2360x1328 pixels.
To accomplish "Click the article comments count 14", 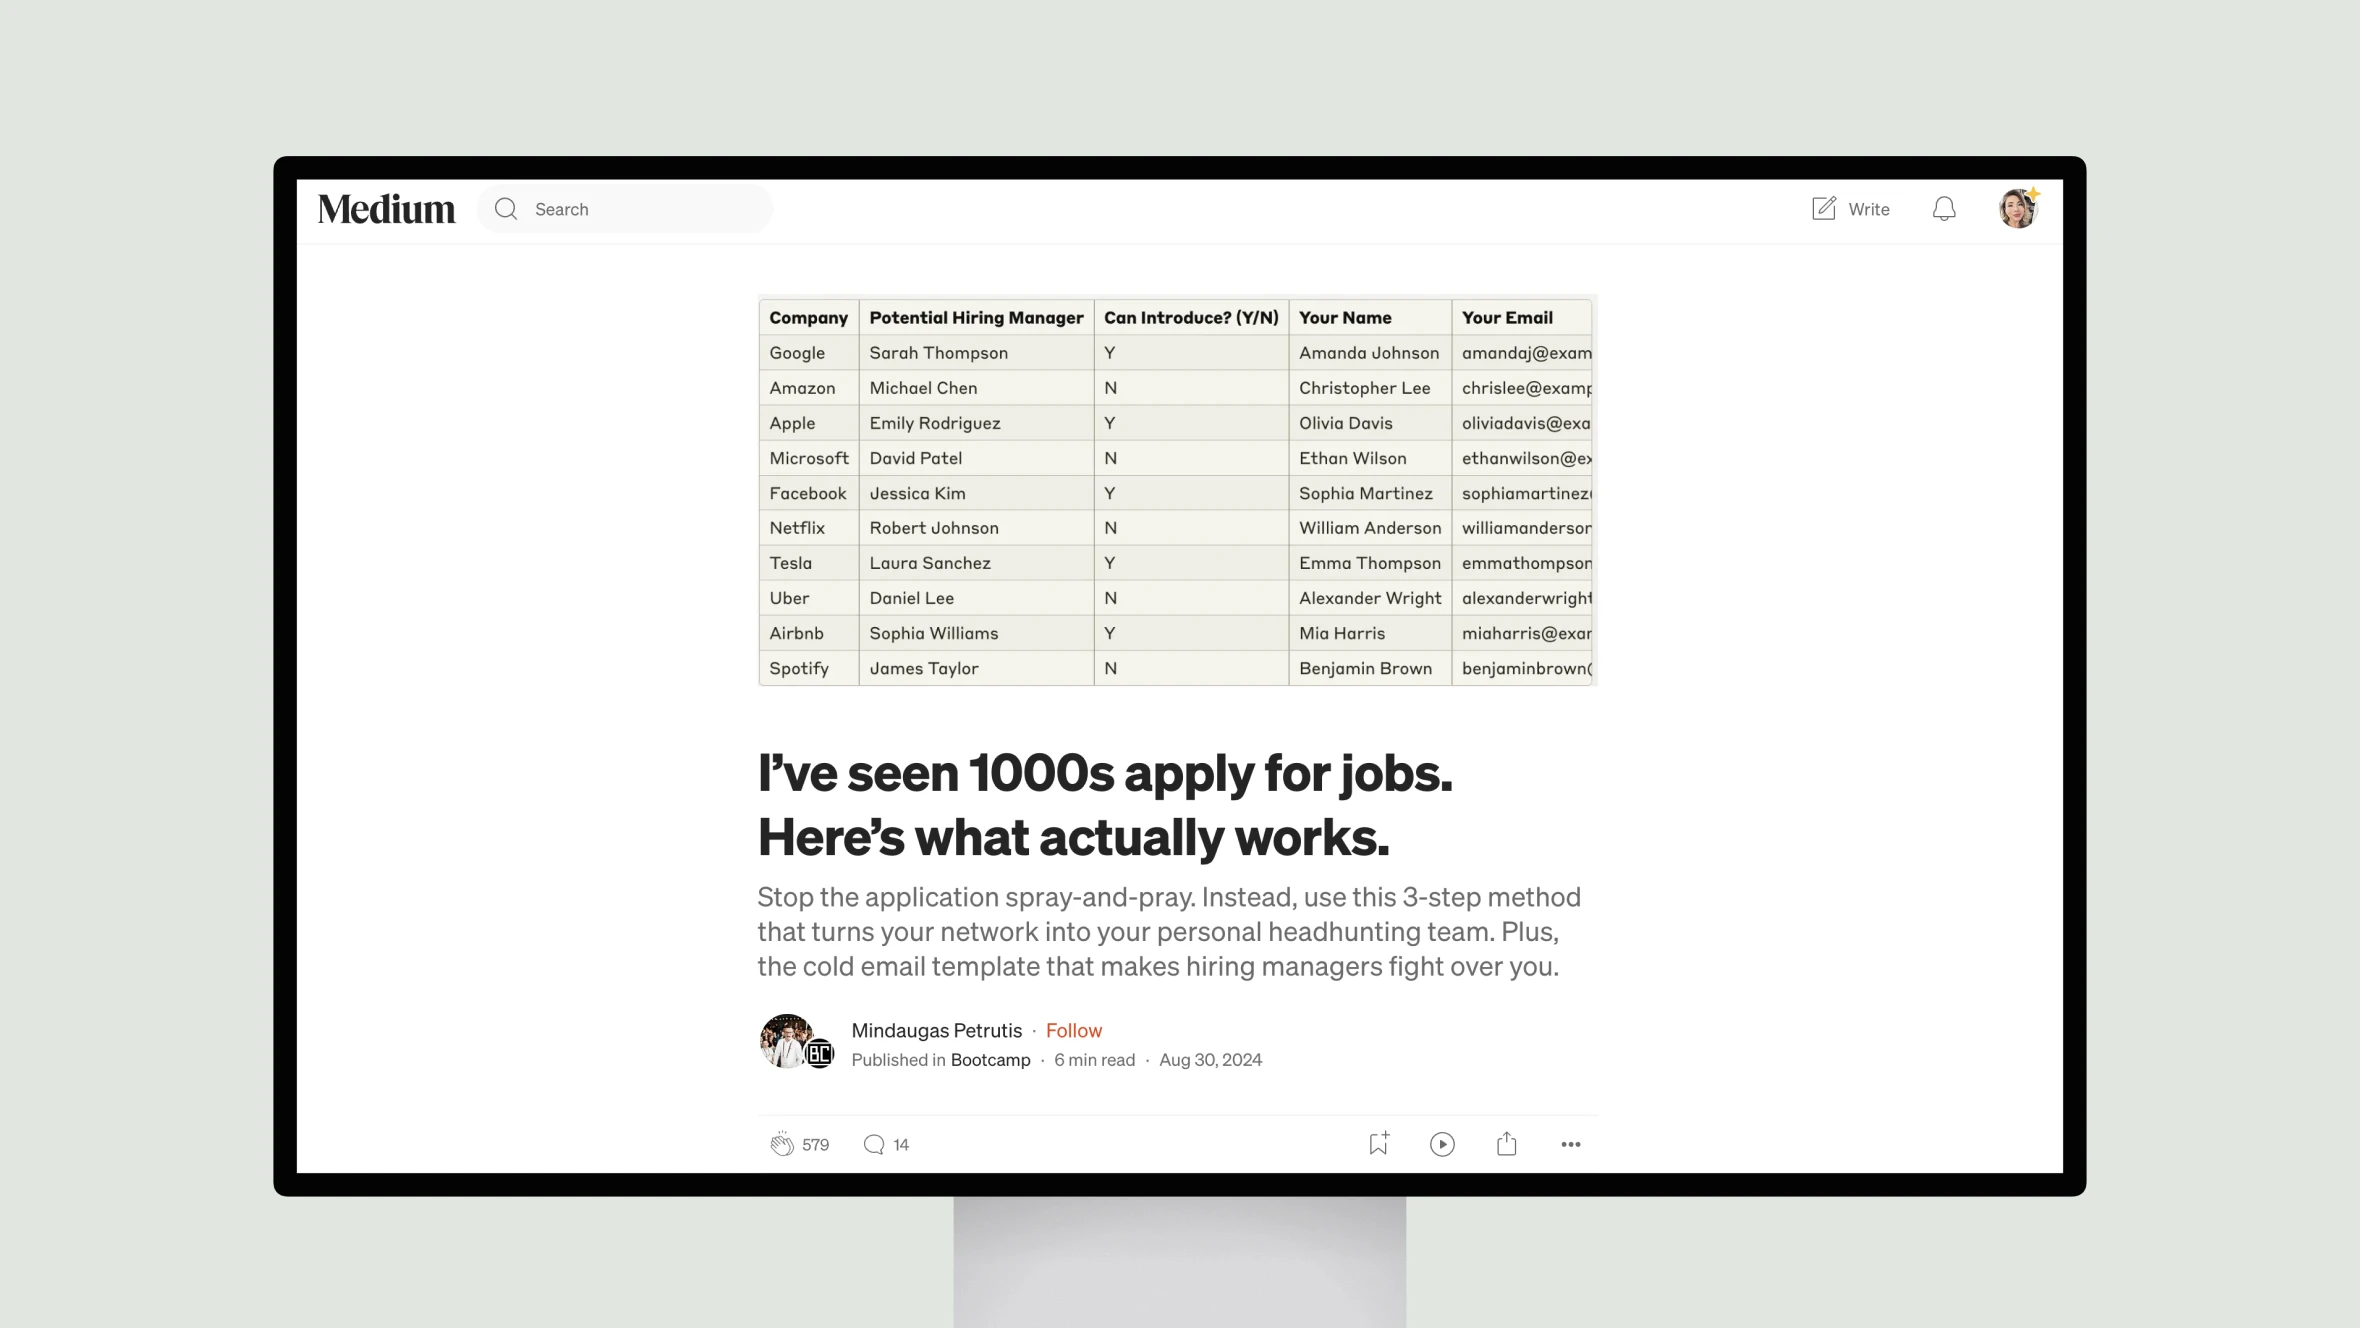I will click(900, 1143).
